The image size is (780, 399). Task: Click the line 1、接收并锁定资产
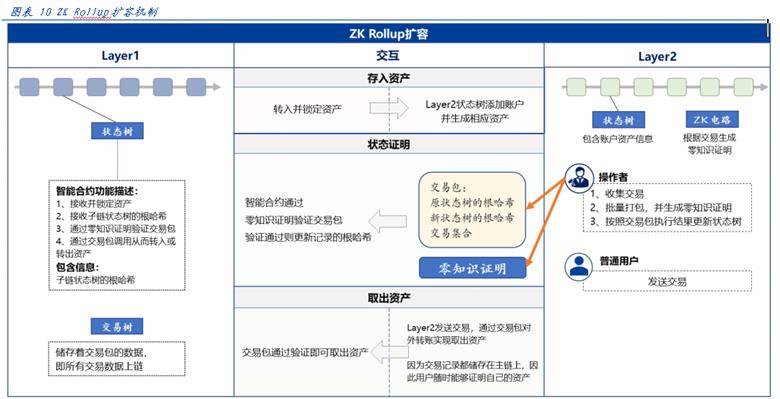(94, 203)
